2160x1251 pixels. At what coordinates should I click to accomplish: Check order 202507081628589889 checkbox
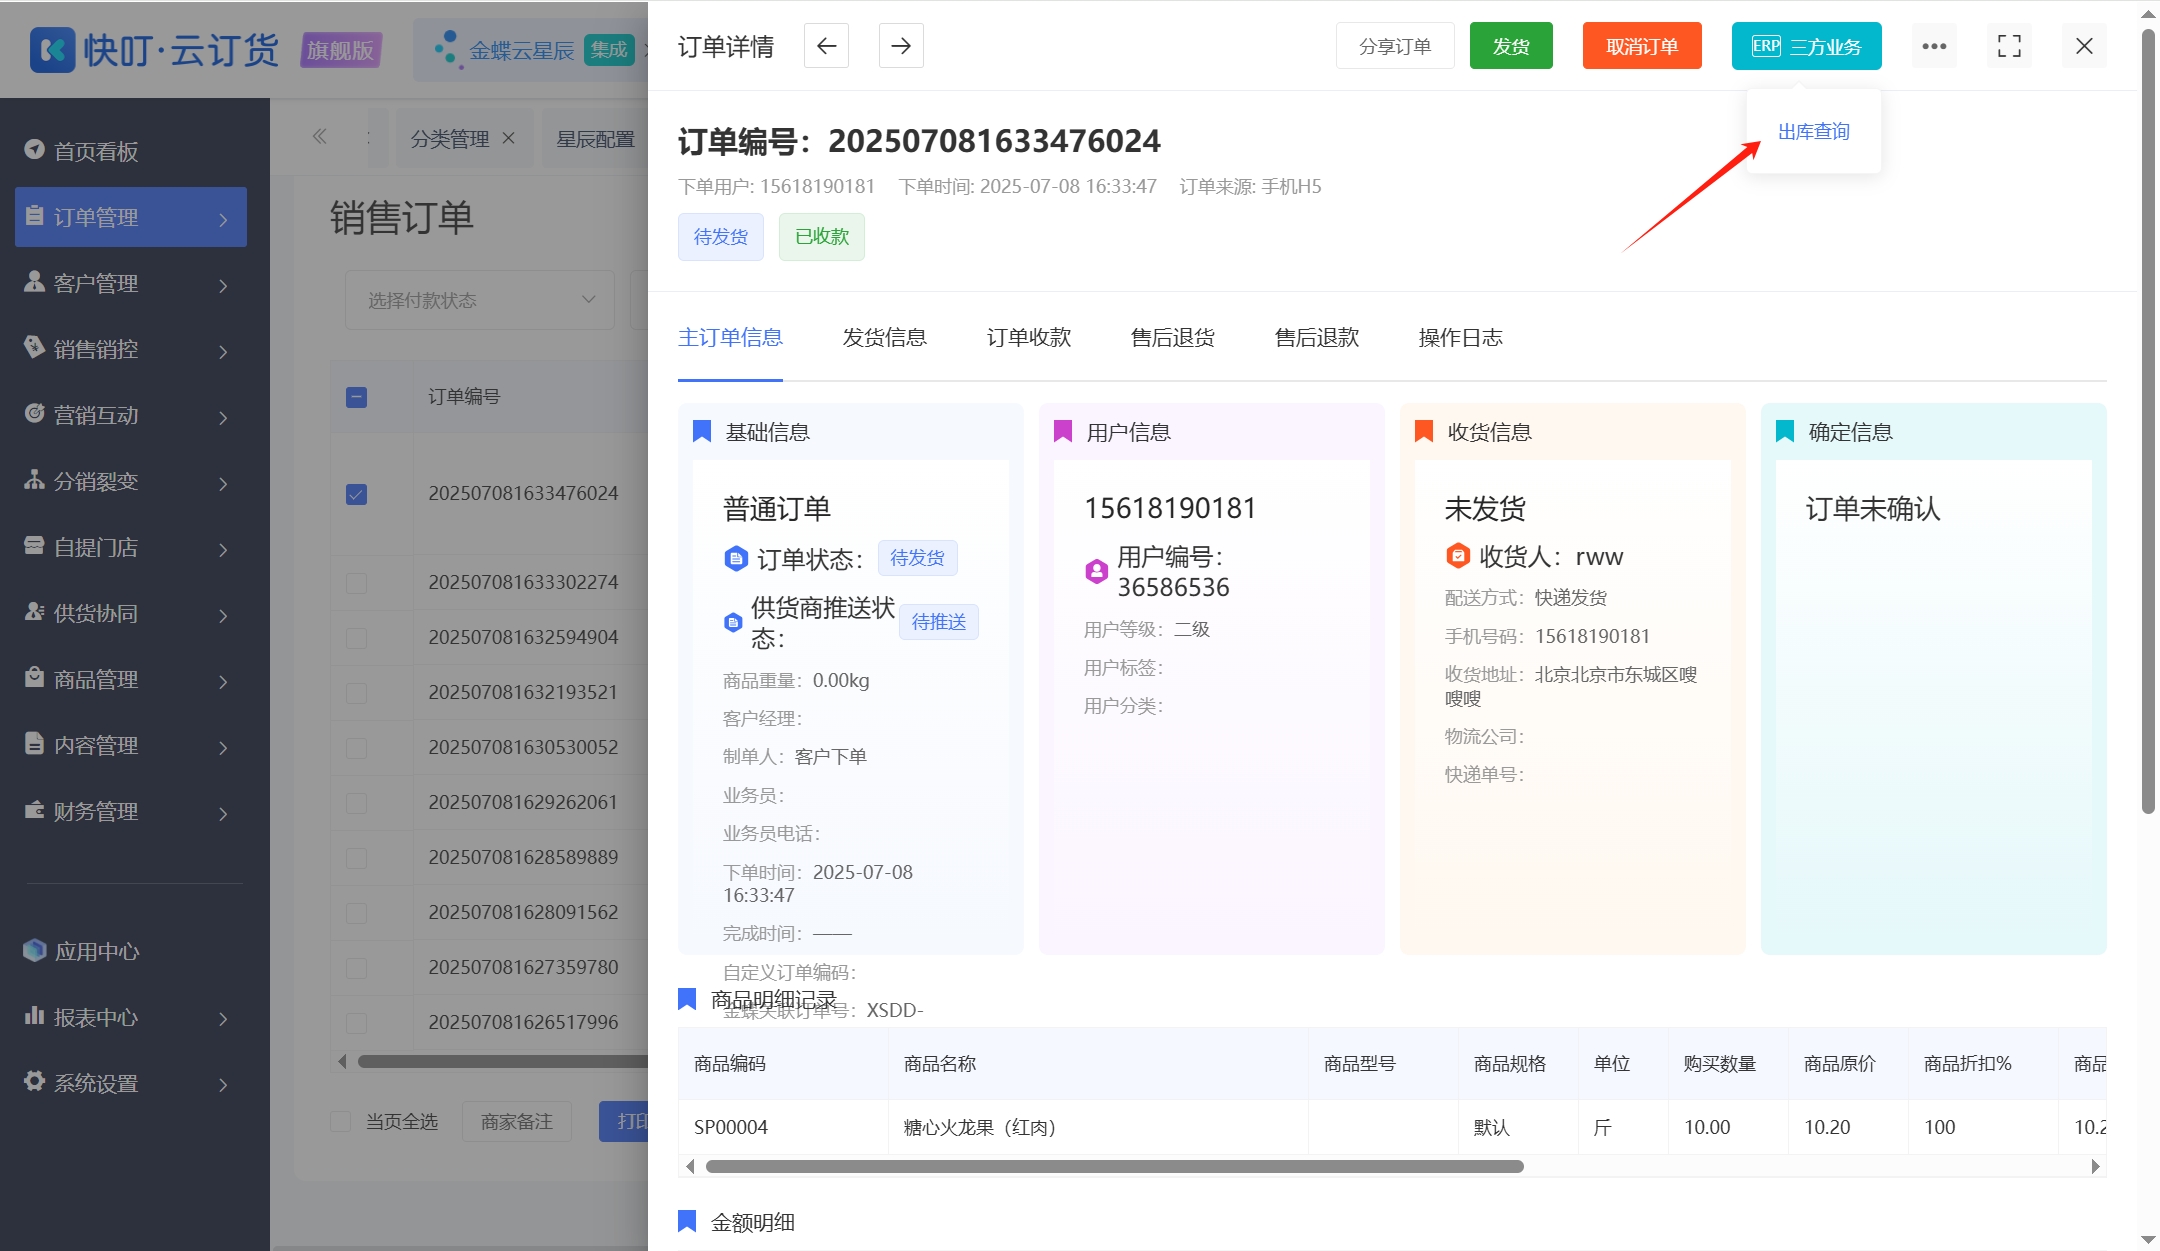(356, 858)
